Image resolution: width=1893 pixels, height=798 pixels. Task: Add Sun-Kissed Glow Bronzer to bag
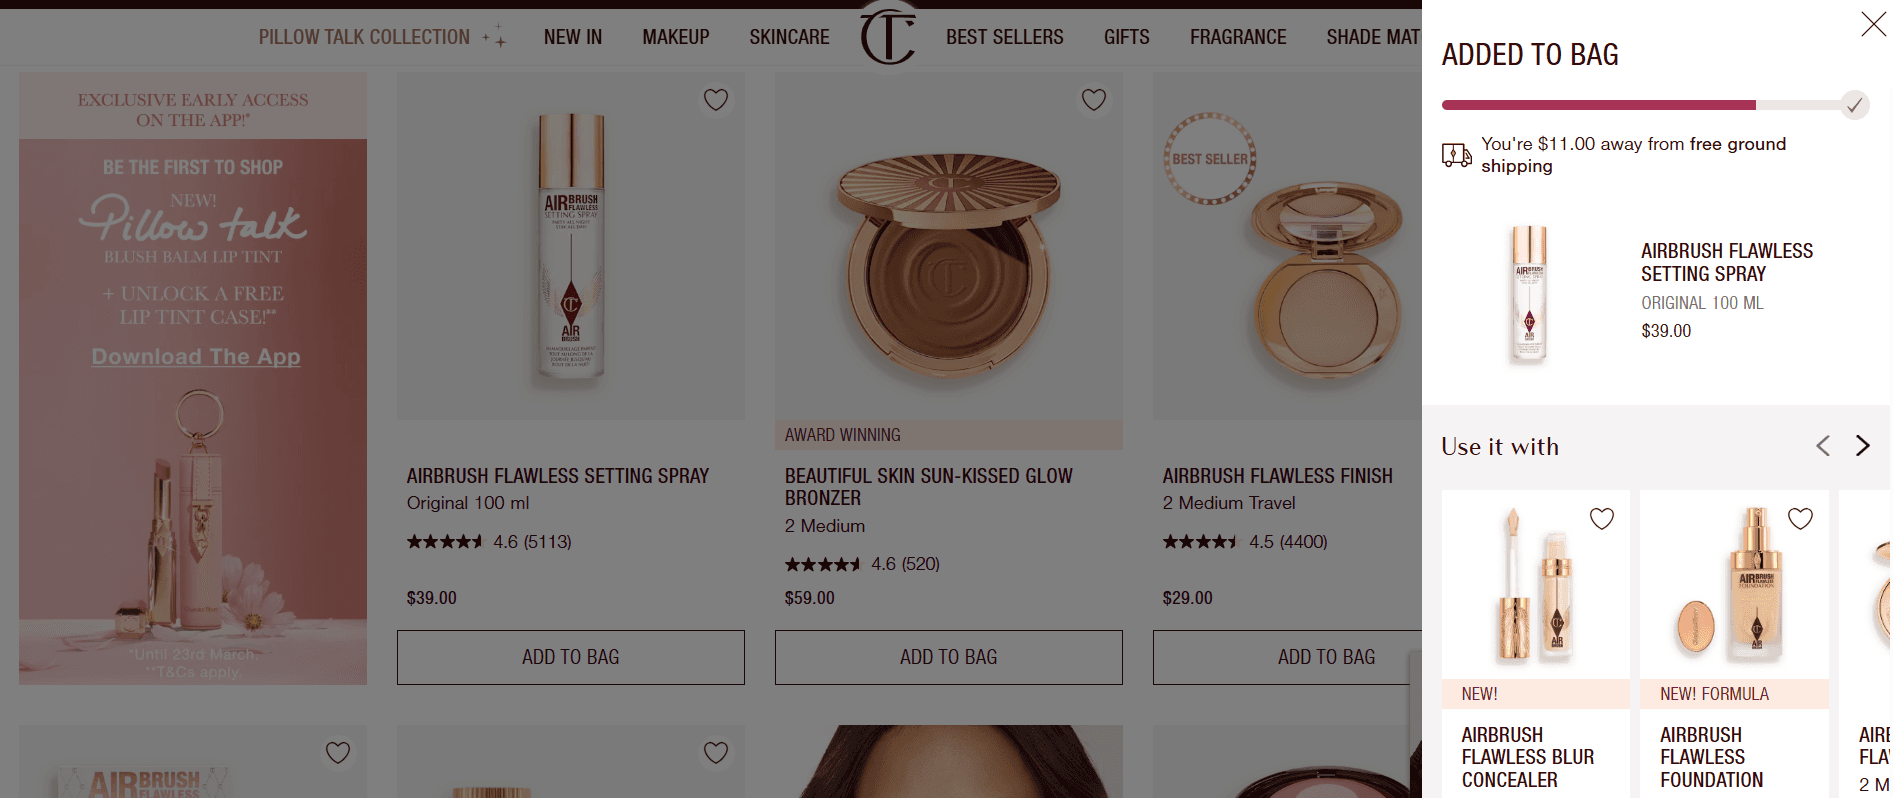949,657
